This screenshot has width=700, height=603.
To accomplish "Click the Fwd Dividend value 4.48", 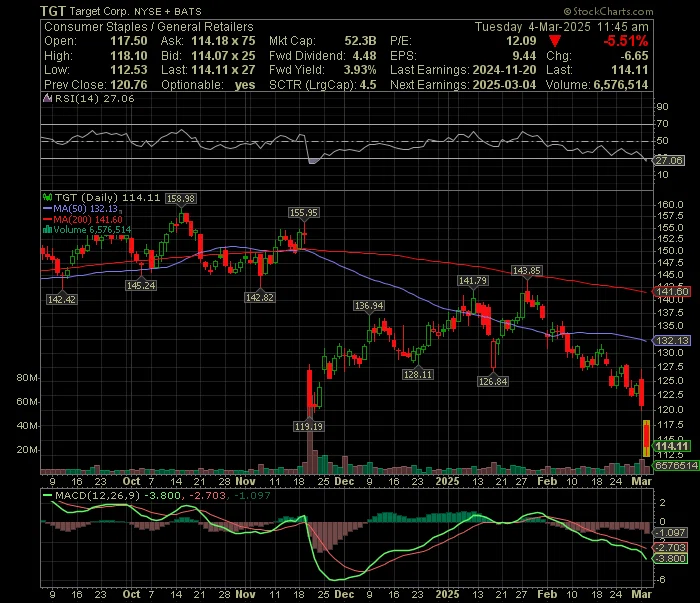I will [x=364, y=56].
